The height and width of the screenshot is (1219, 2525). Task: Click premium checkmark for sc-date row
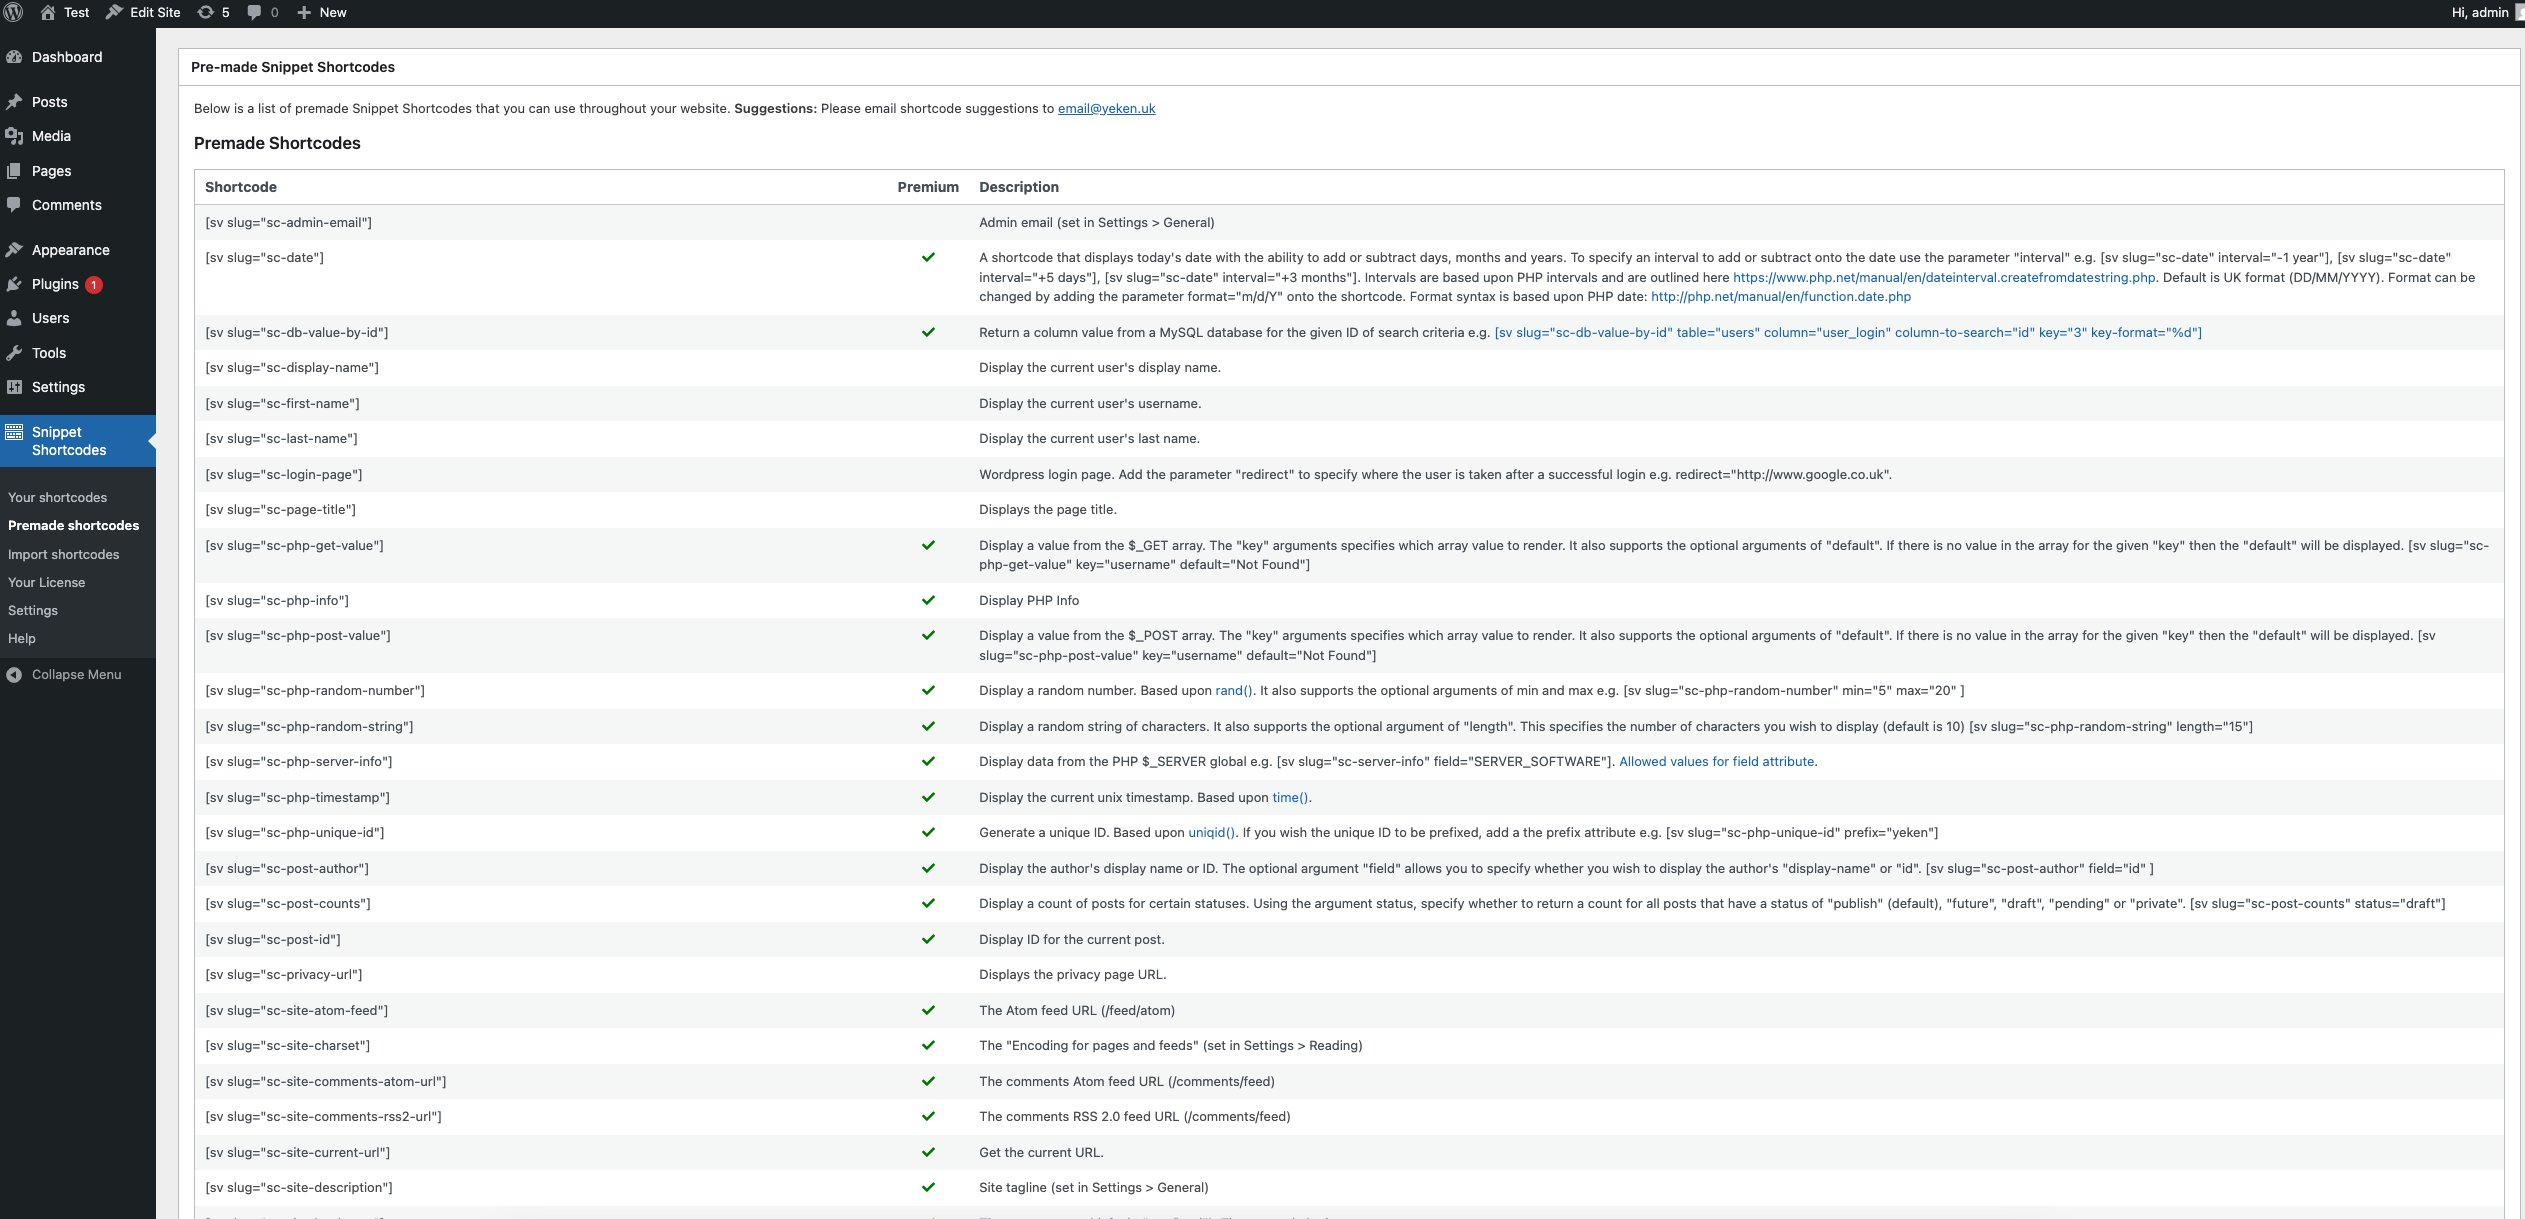click(x=928, y=257)
